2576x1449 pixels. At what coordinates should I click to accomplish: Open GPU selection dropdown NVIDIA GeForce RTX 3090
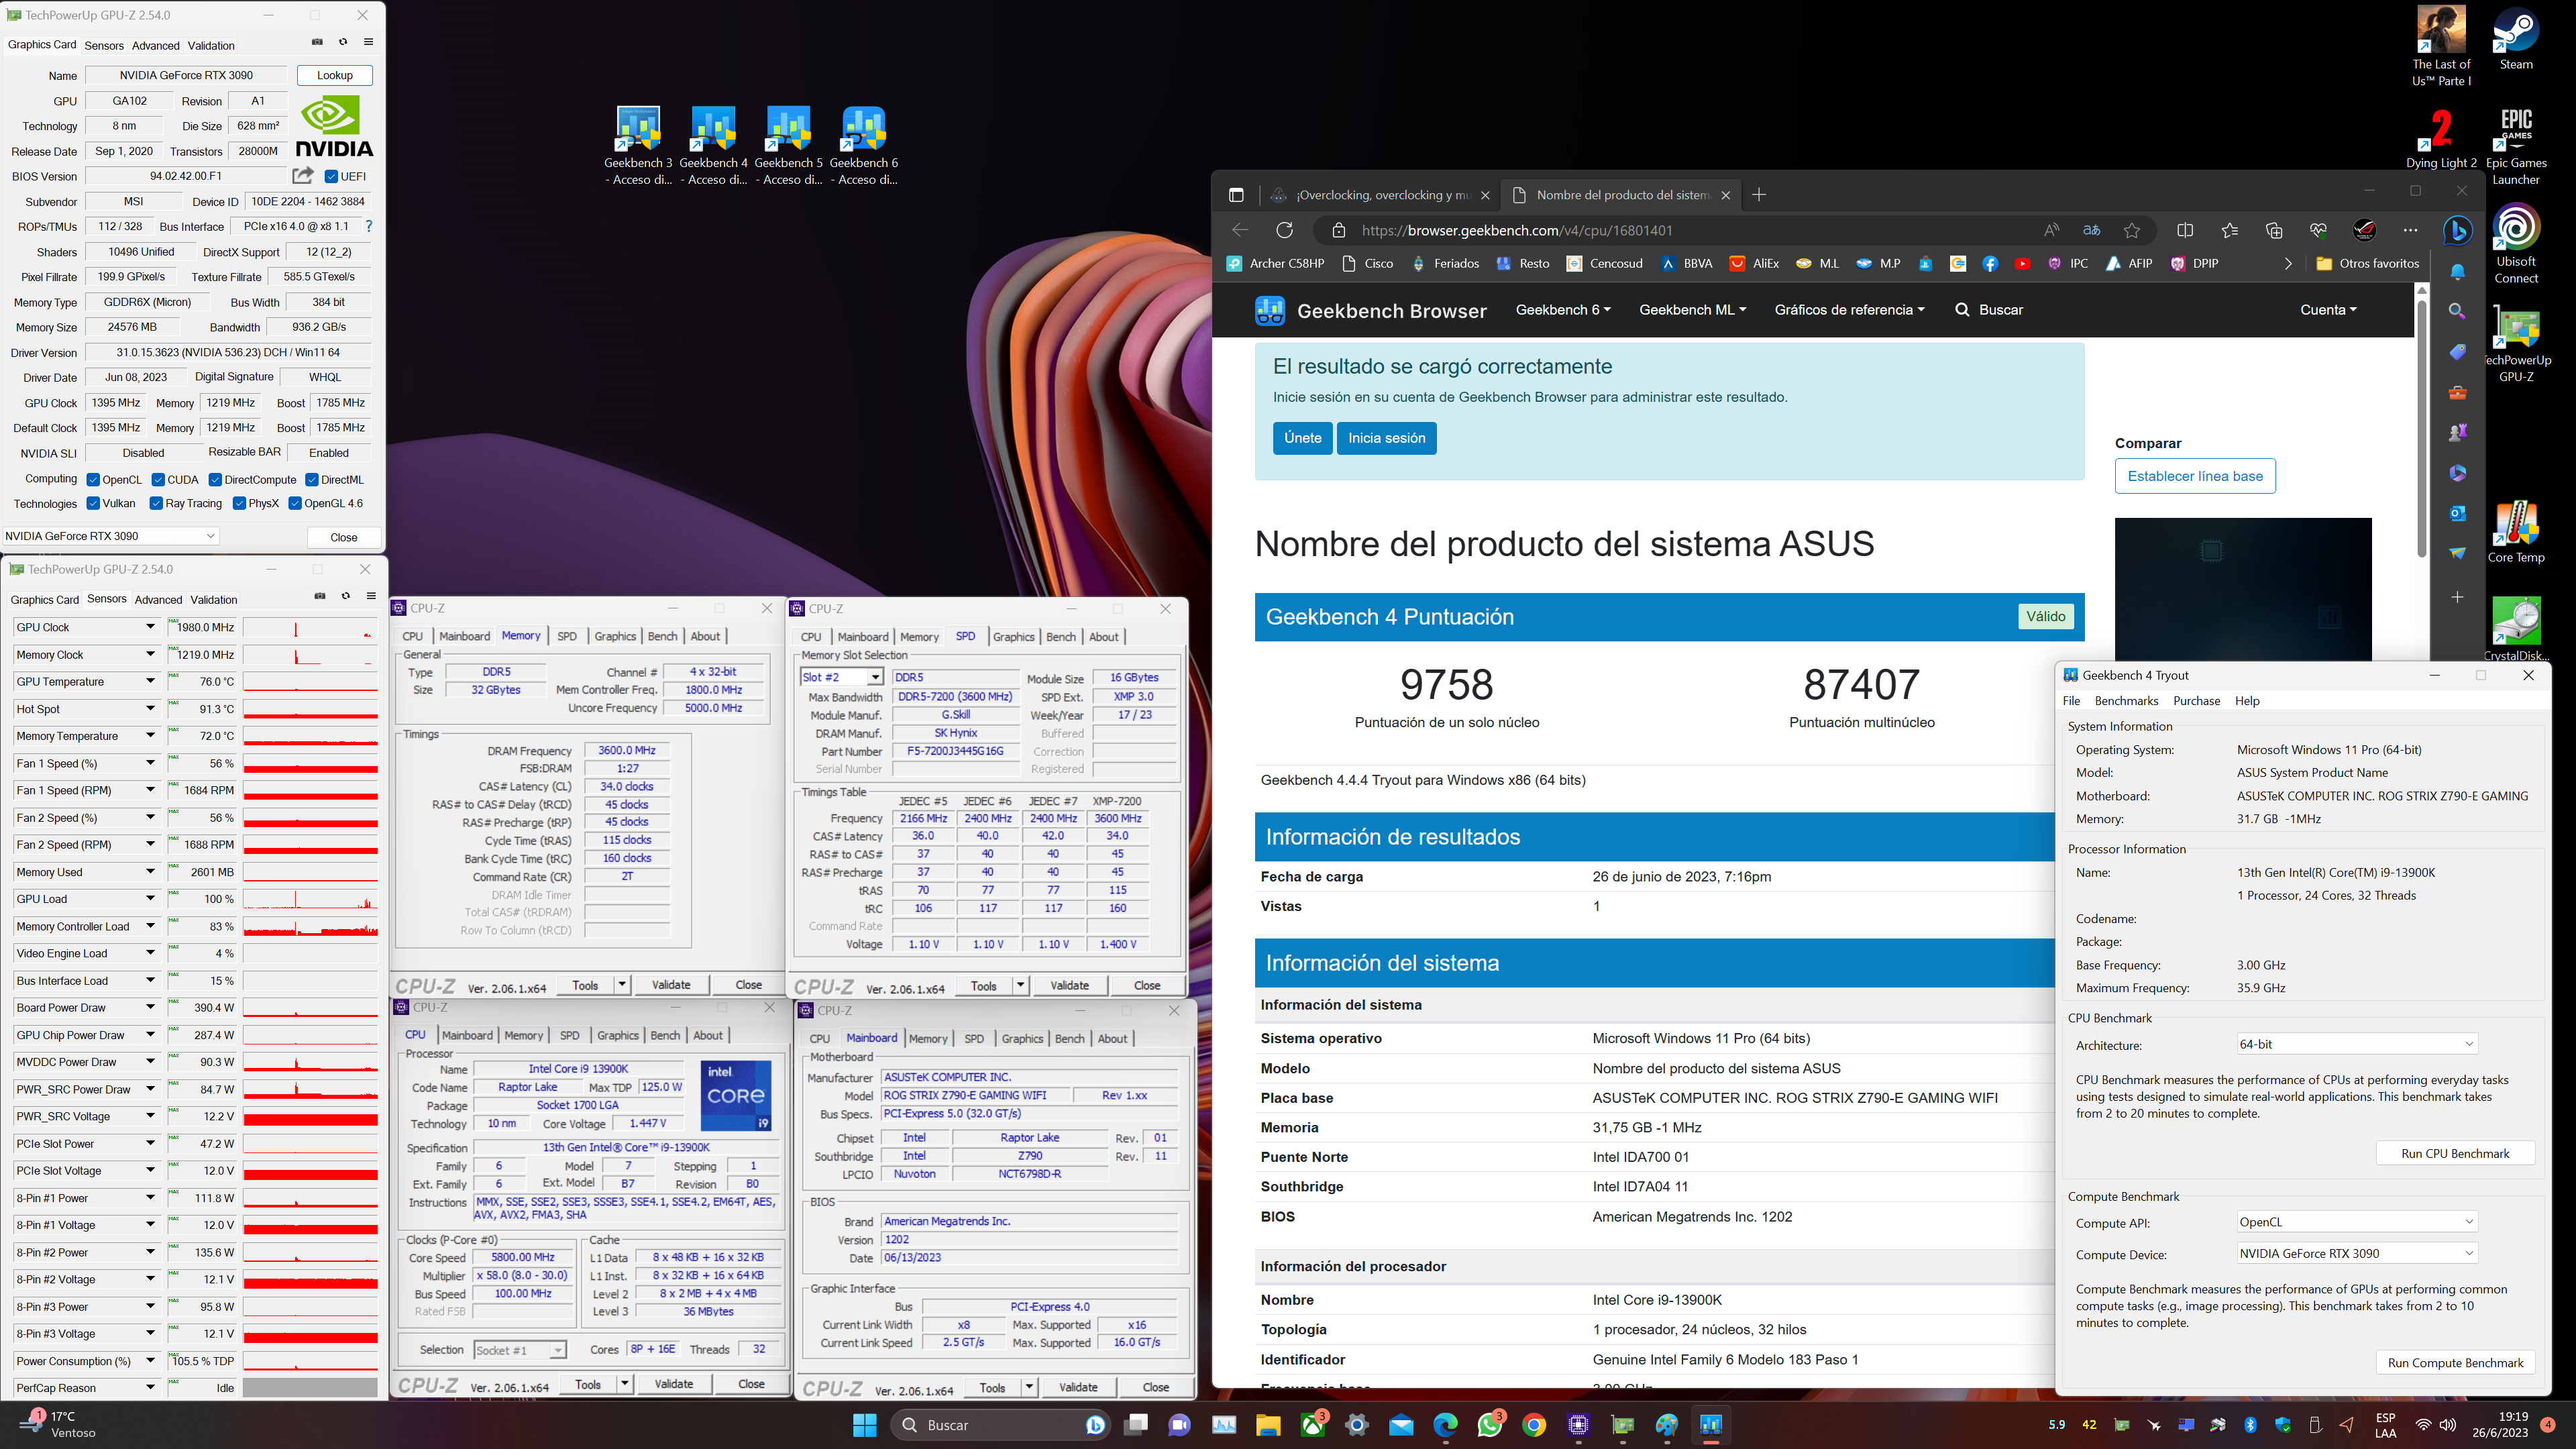point(110,536)
